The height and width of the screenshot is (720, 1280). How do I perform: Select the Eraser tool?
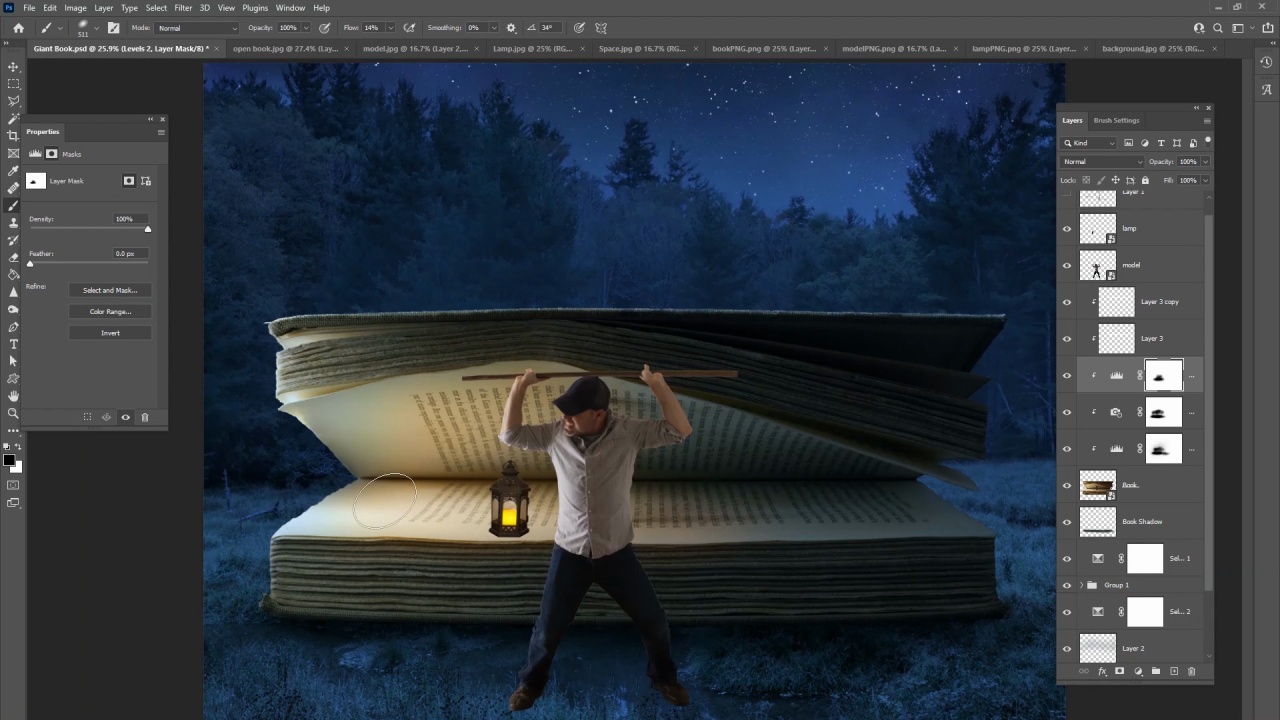coord(13,257)
